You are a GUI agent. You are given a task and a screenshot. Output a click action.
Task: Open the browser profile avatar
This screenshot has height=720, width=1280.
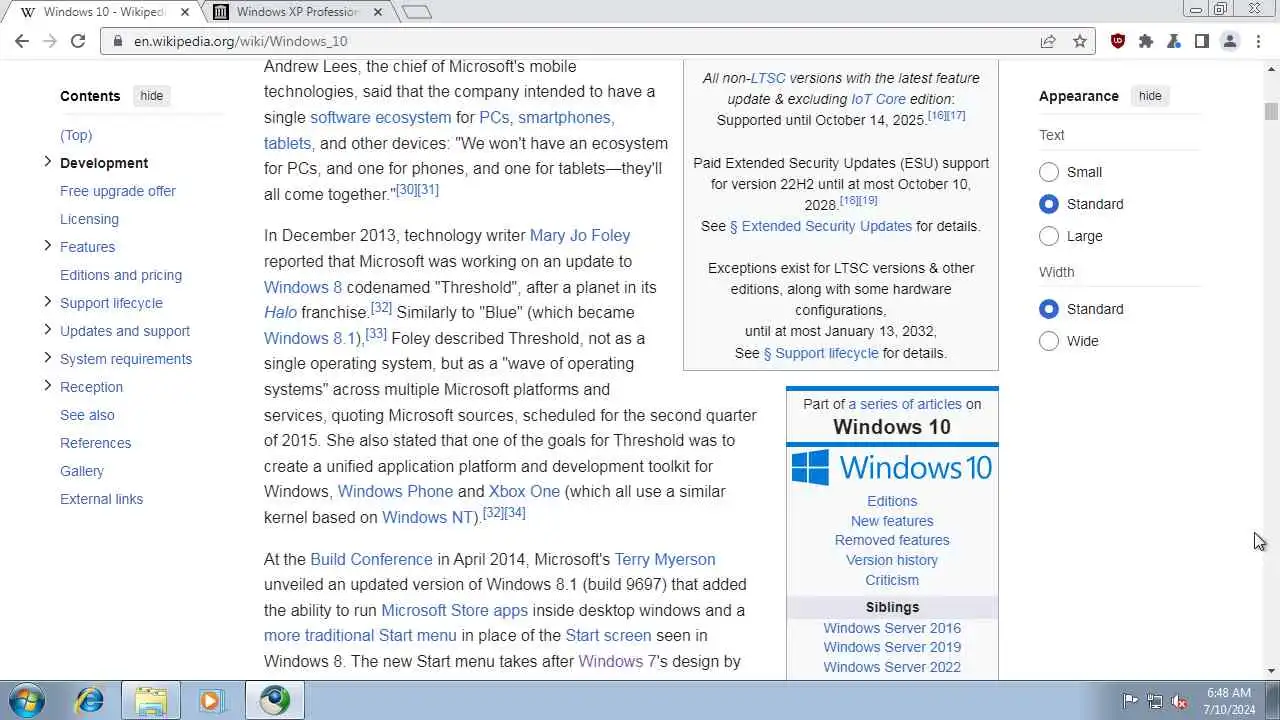[1230, 41]
